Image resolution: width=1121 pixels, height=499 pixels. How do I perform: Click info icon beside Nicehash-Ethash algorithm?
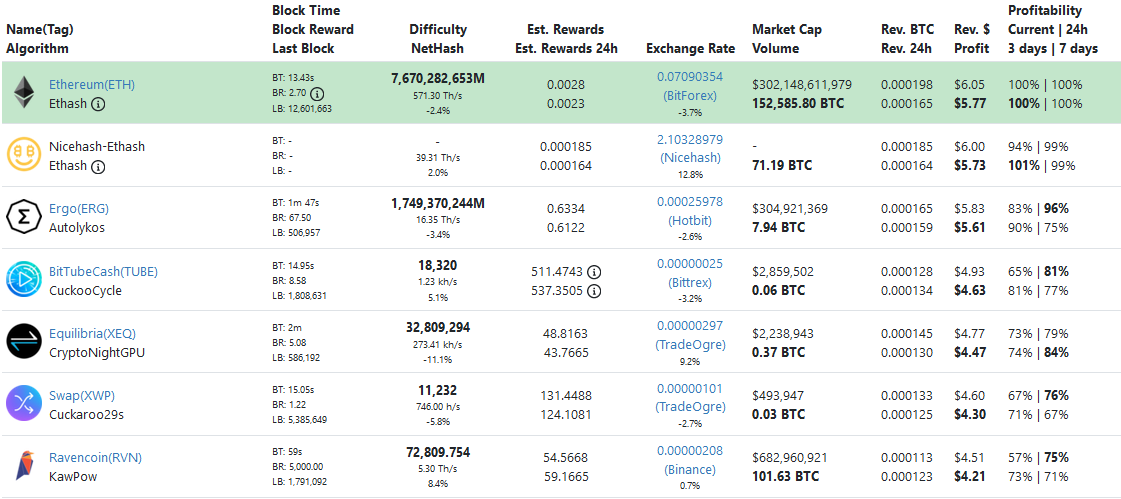[99, 165]
